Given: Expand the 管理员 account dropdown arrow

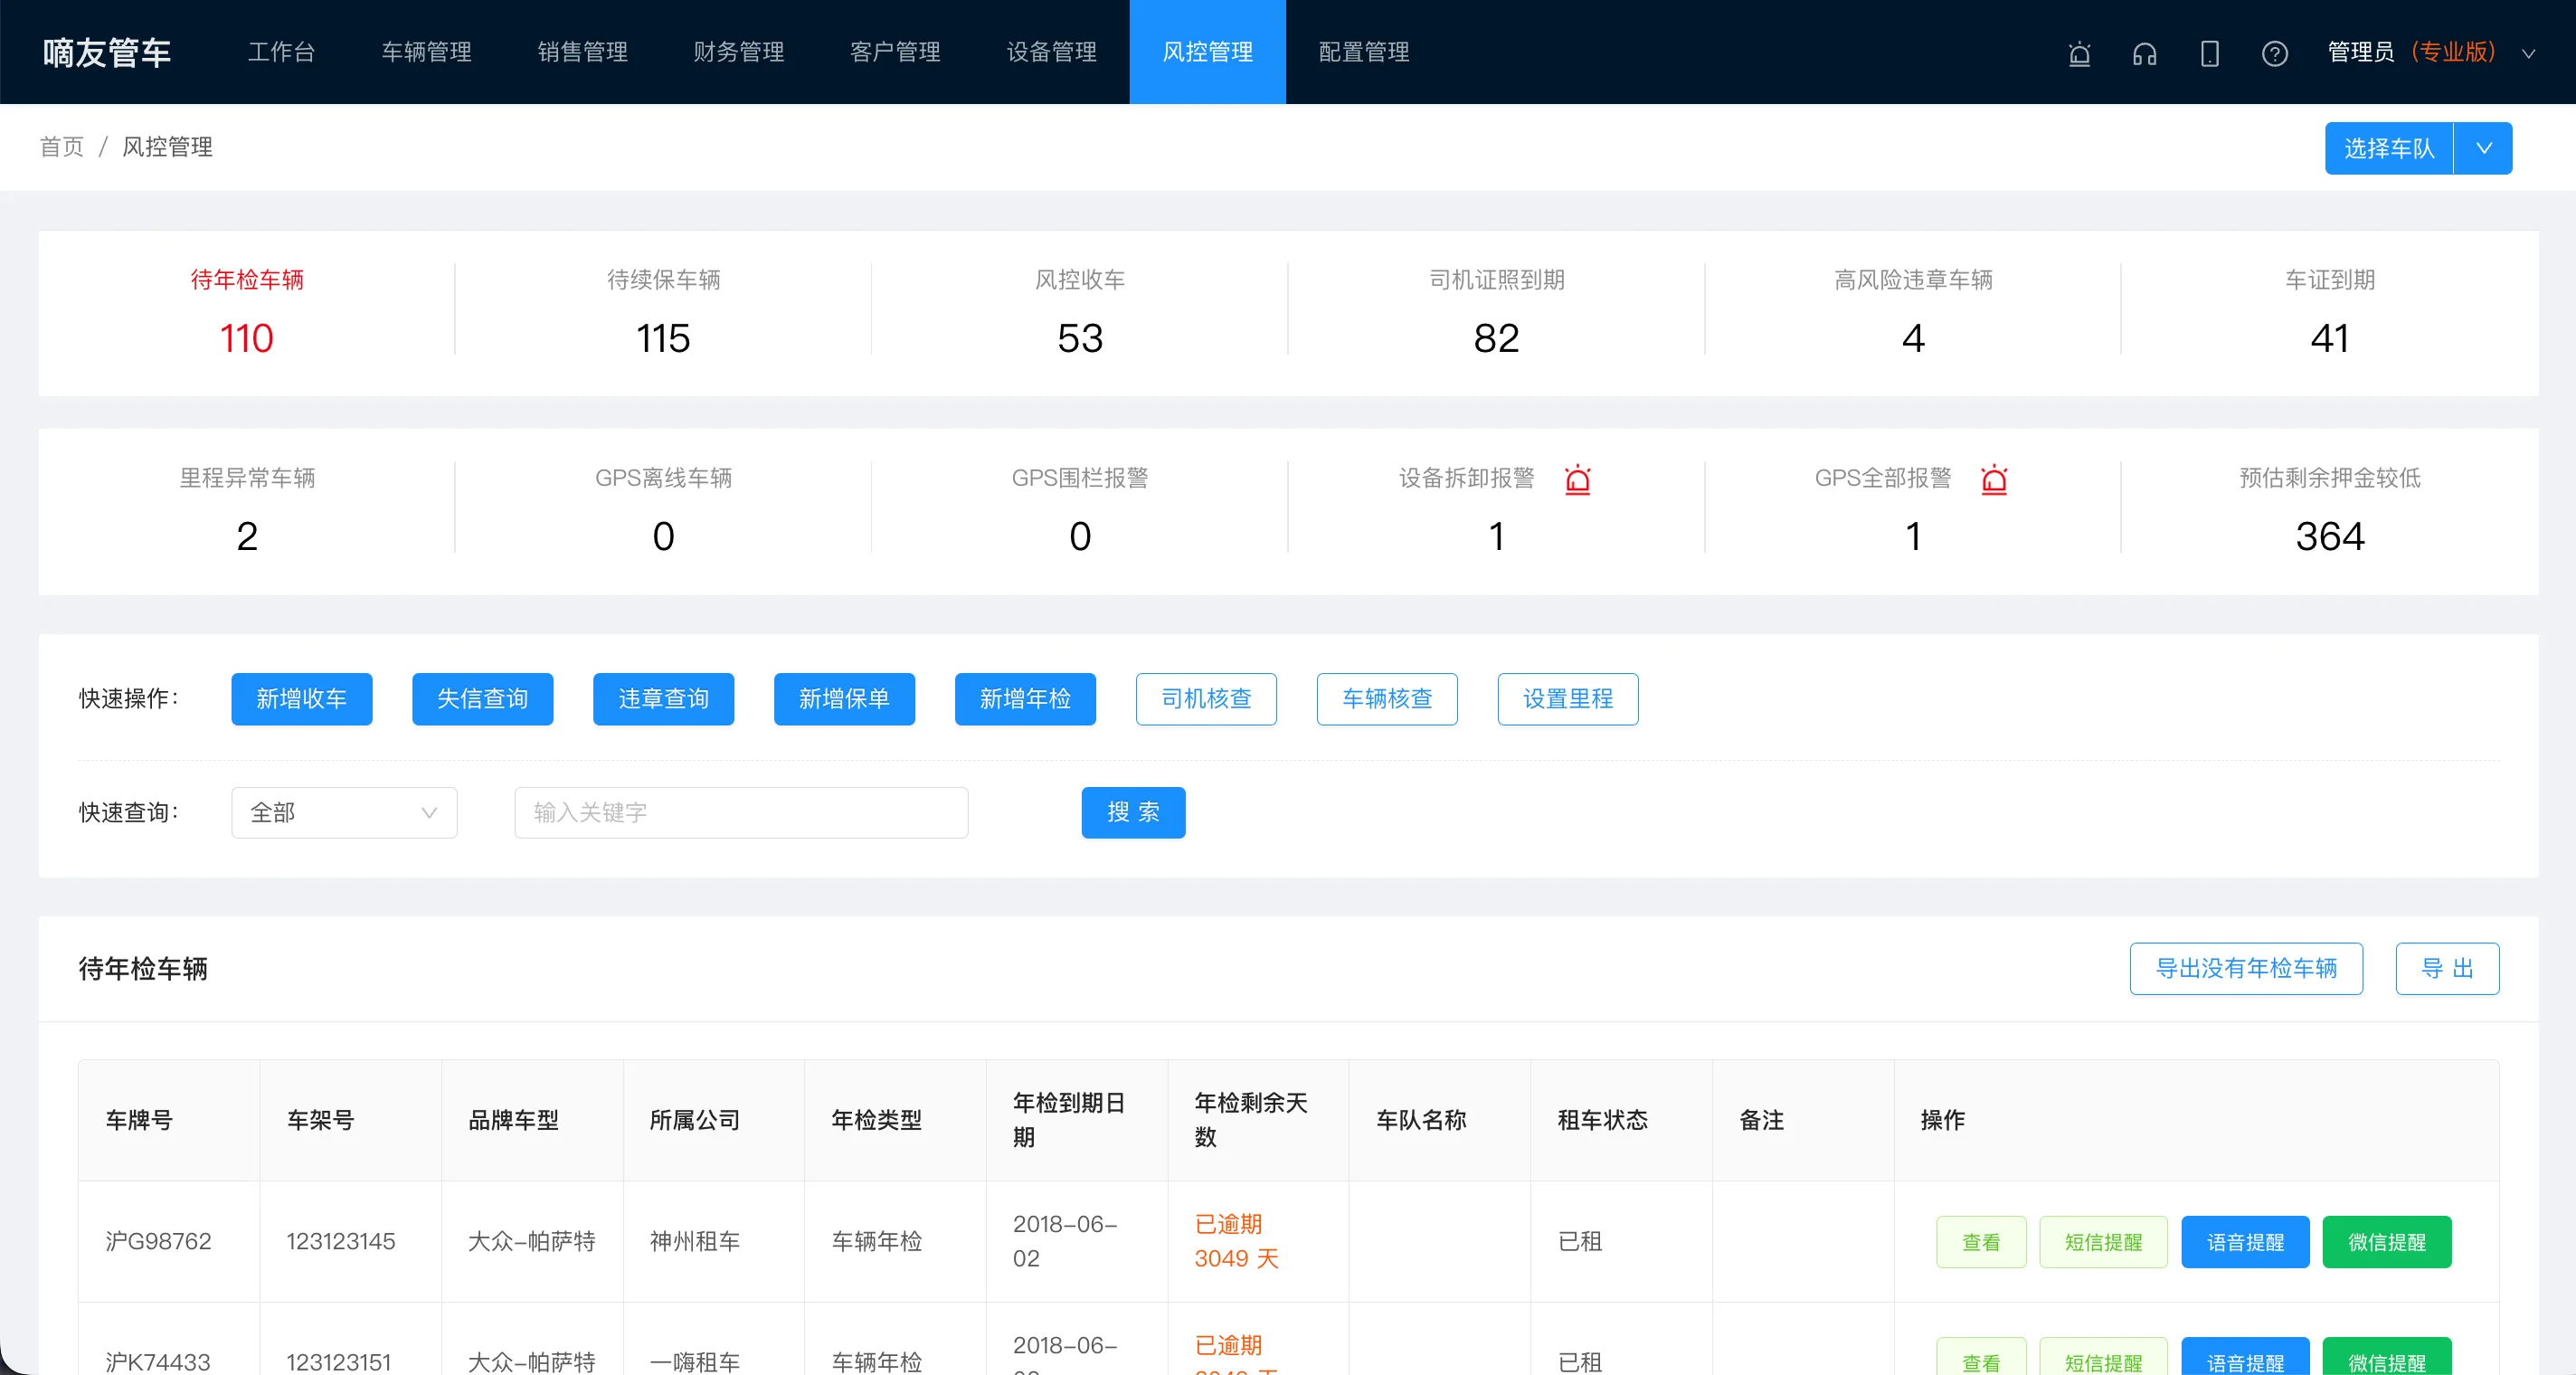Looking at the screenshot, I should pyautogui.click(x=2528, y=54).
